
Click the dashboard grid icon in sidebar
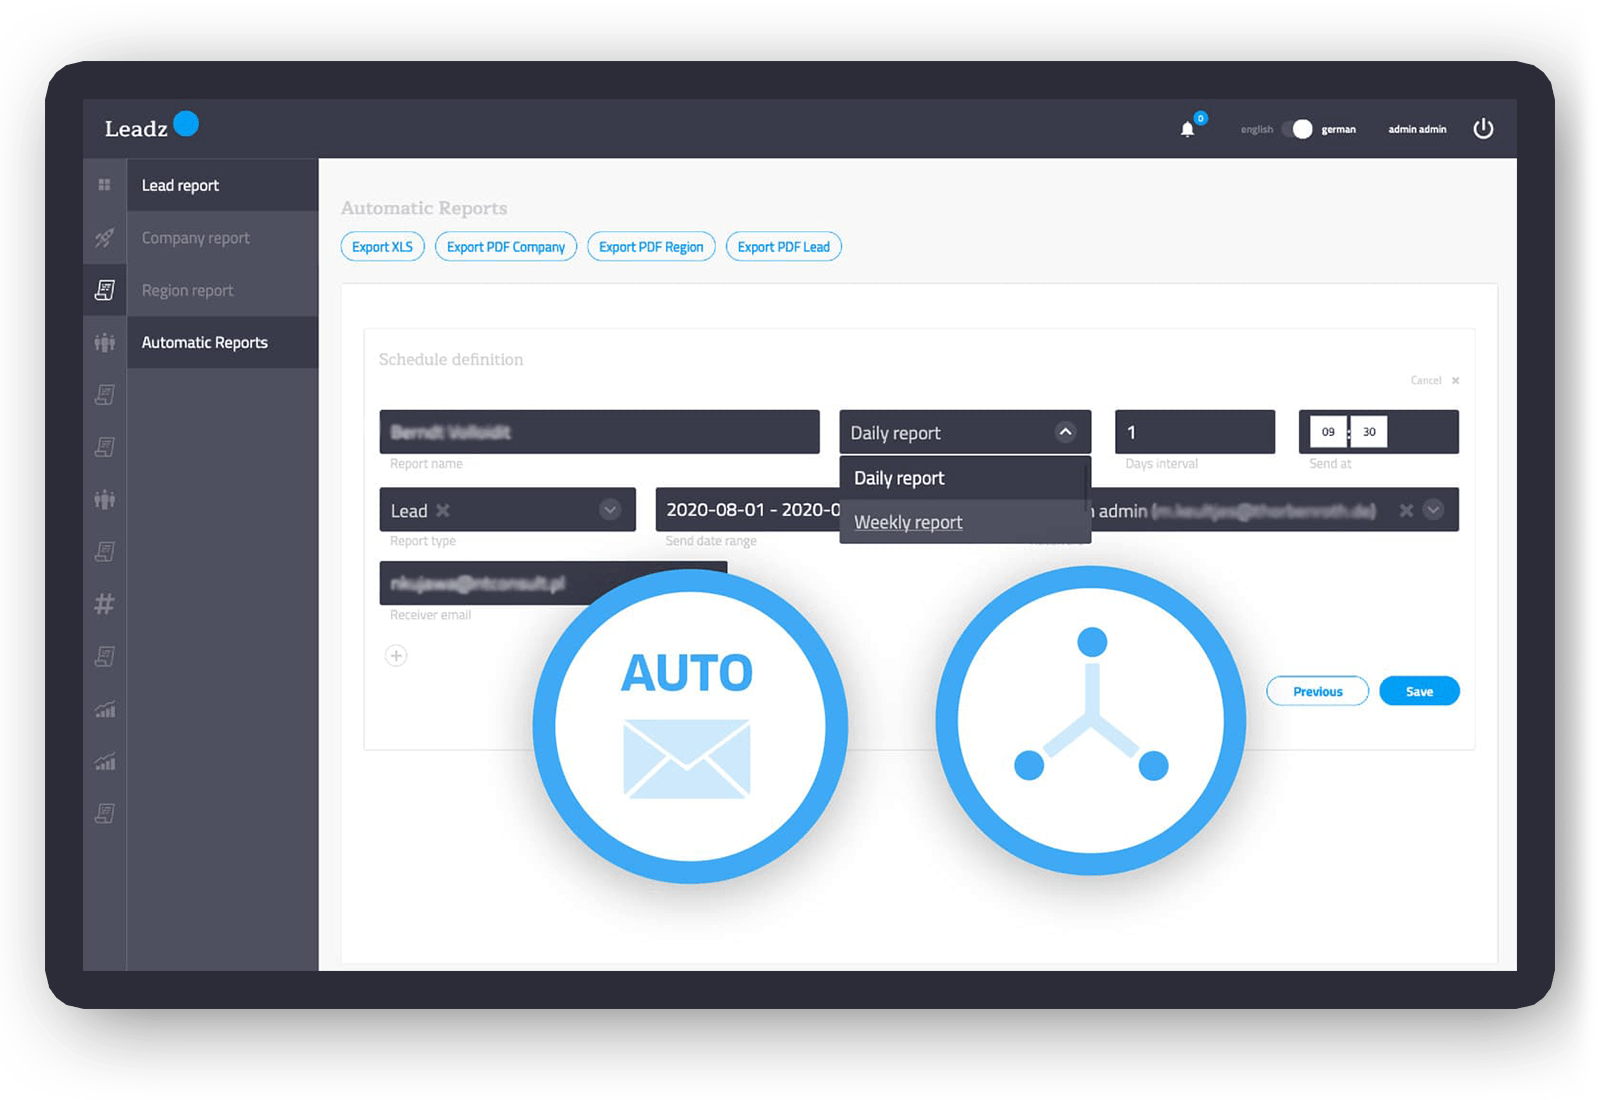pyautogui.click(x=104, y=185)
